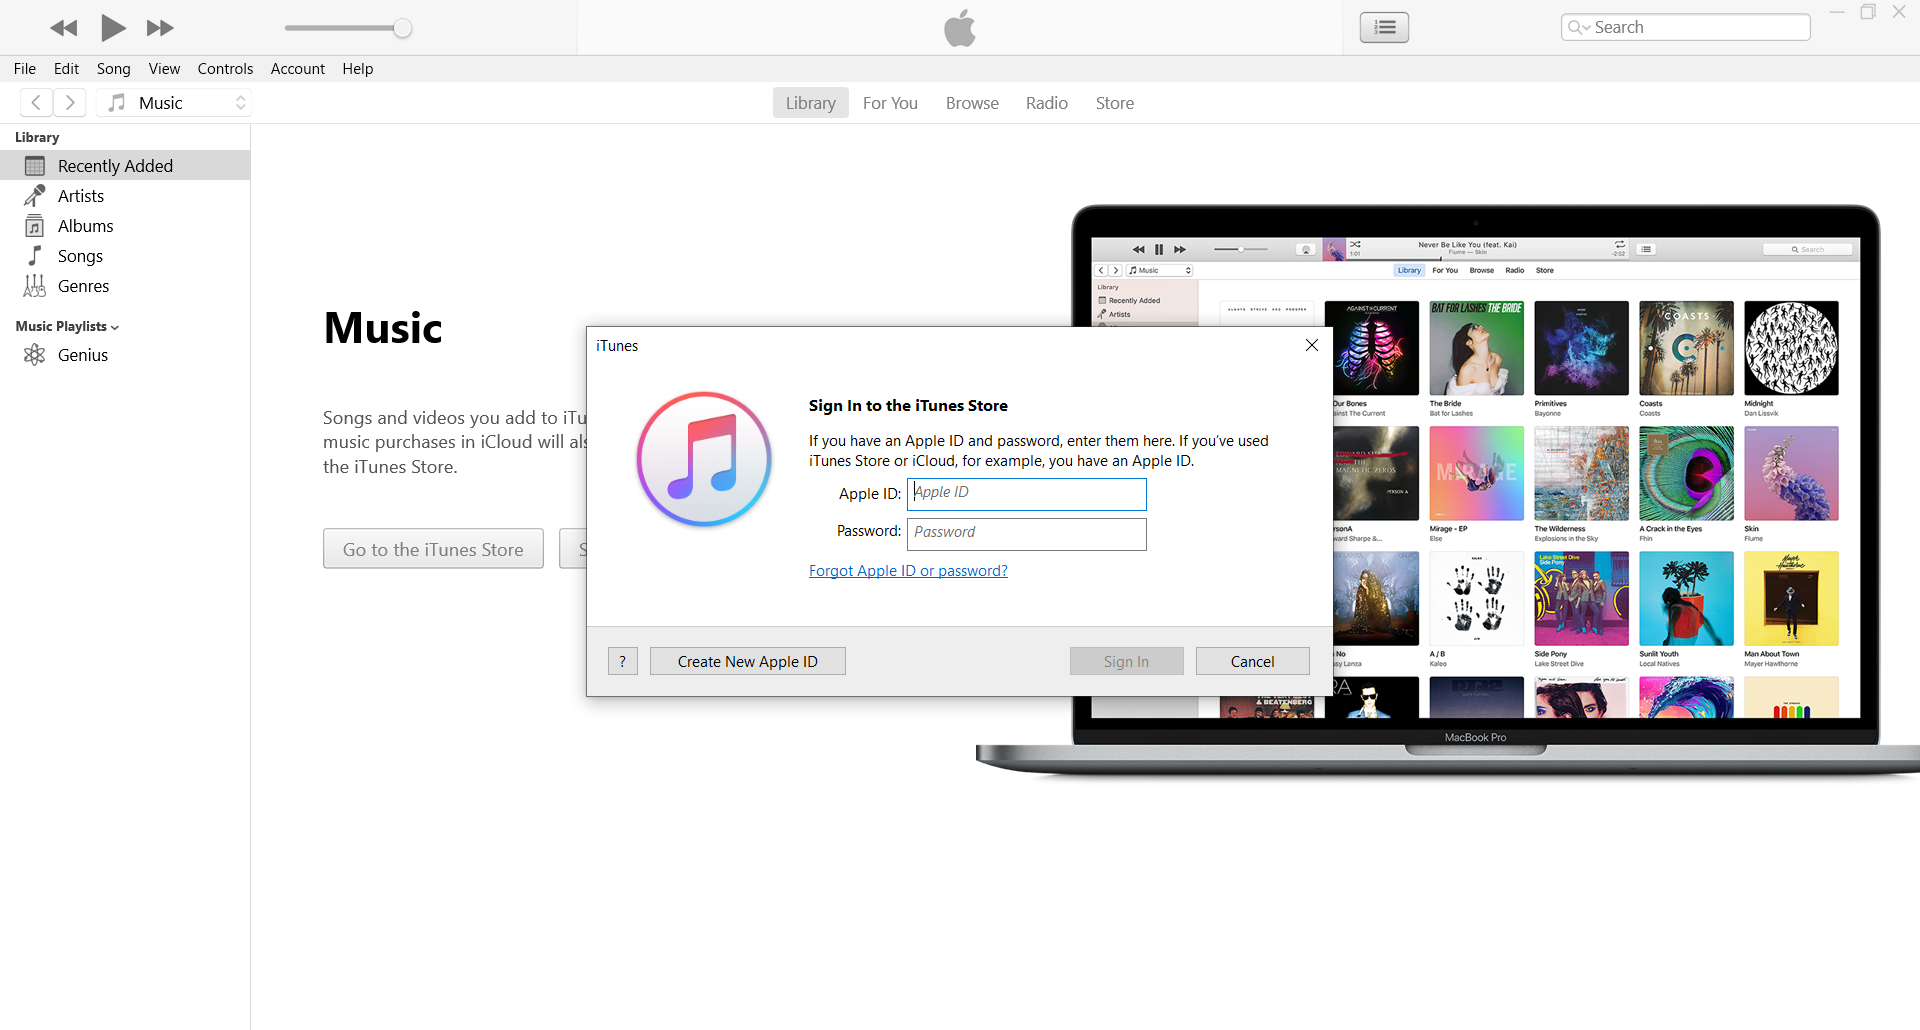Open the Genius playlist in the sidebar
This screenshot has height=1030, width=1920.
click(82, 355)
